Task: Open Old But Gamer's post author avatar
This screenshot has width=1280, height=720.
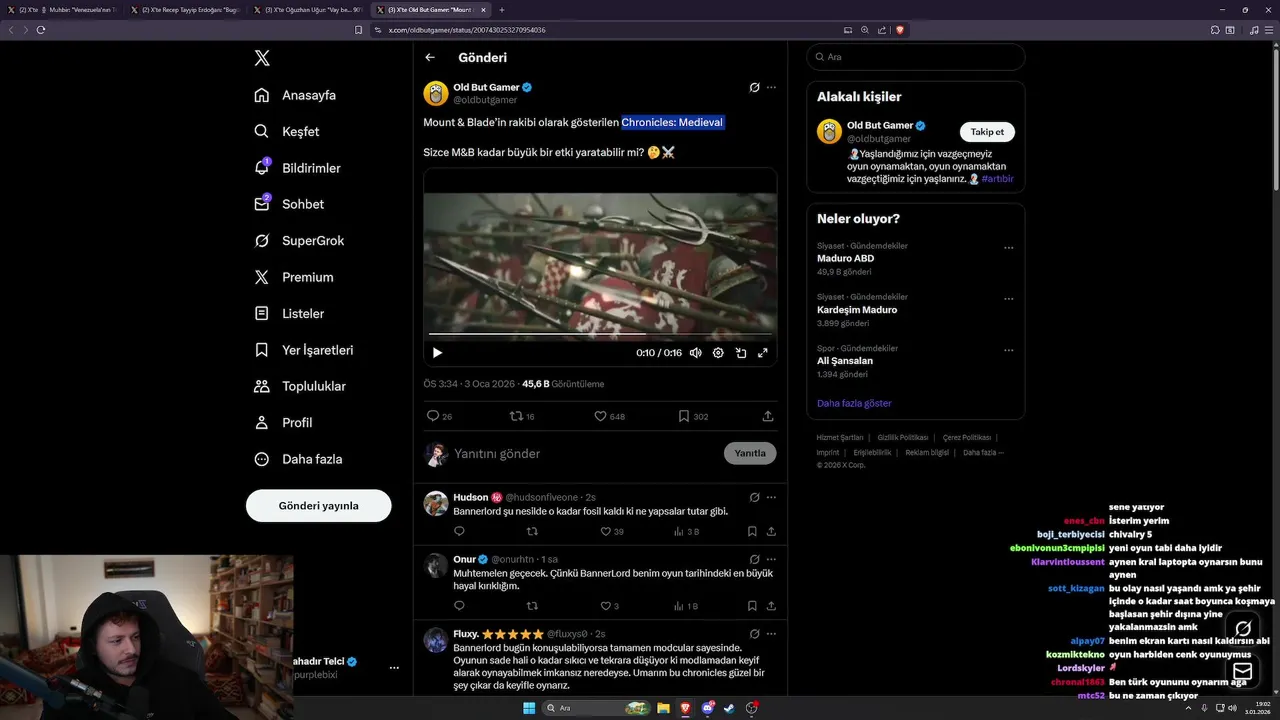Action: click(436, 93)
